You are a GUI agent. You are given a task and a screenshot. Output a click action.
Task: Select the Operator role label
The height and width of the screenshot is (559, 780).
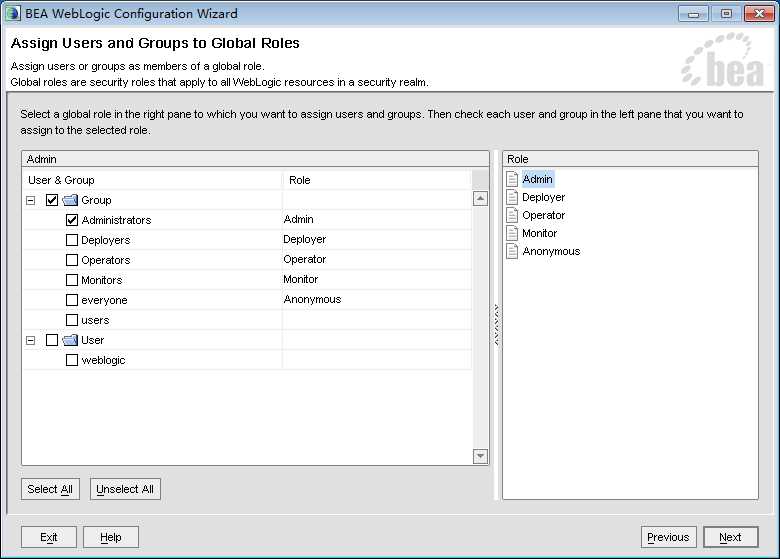[543, 215]
